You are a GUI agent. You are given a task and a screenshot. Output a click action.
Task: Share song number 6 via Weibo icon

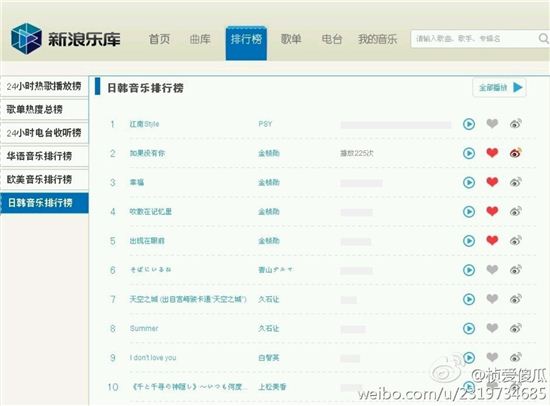[516, 269]
